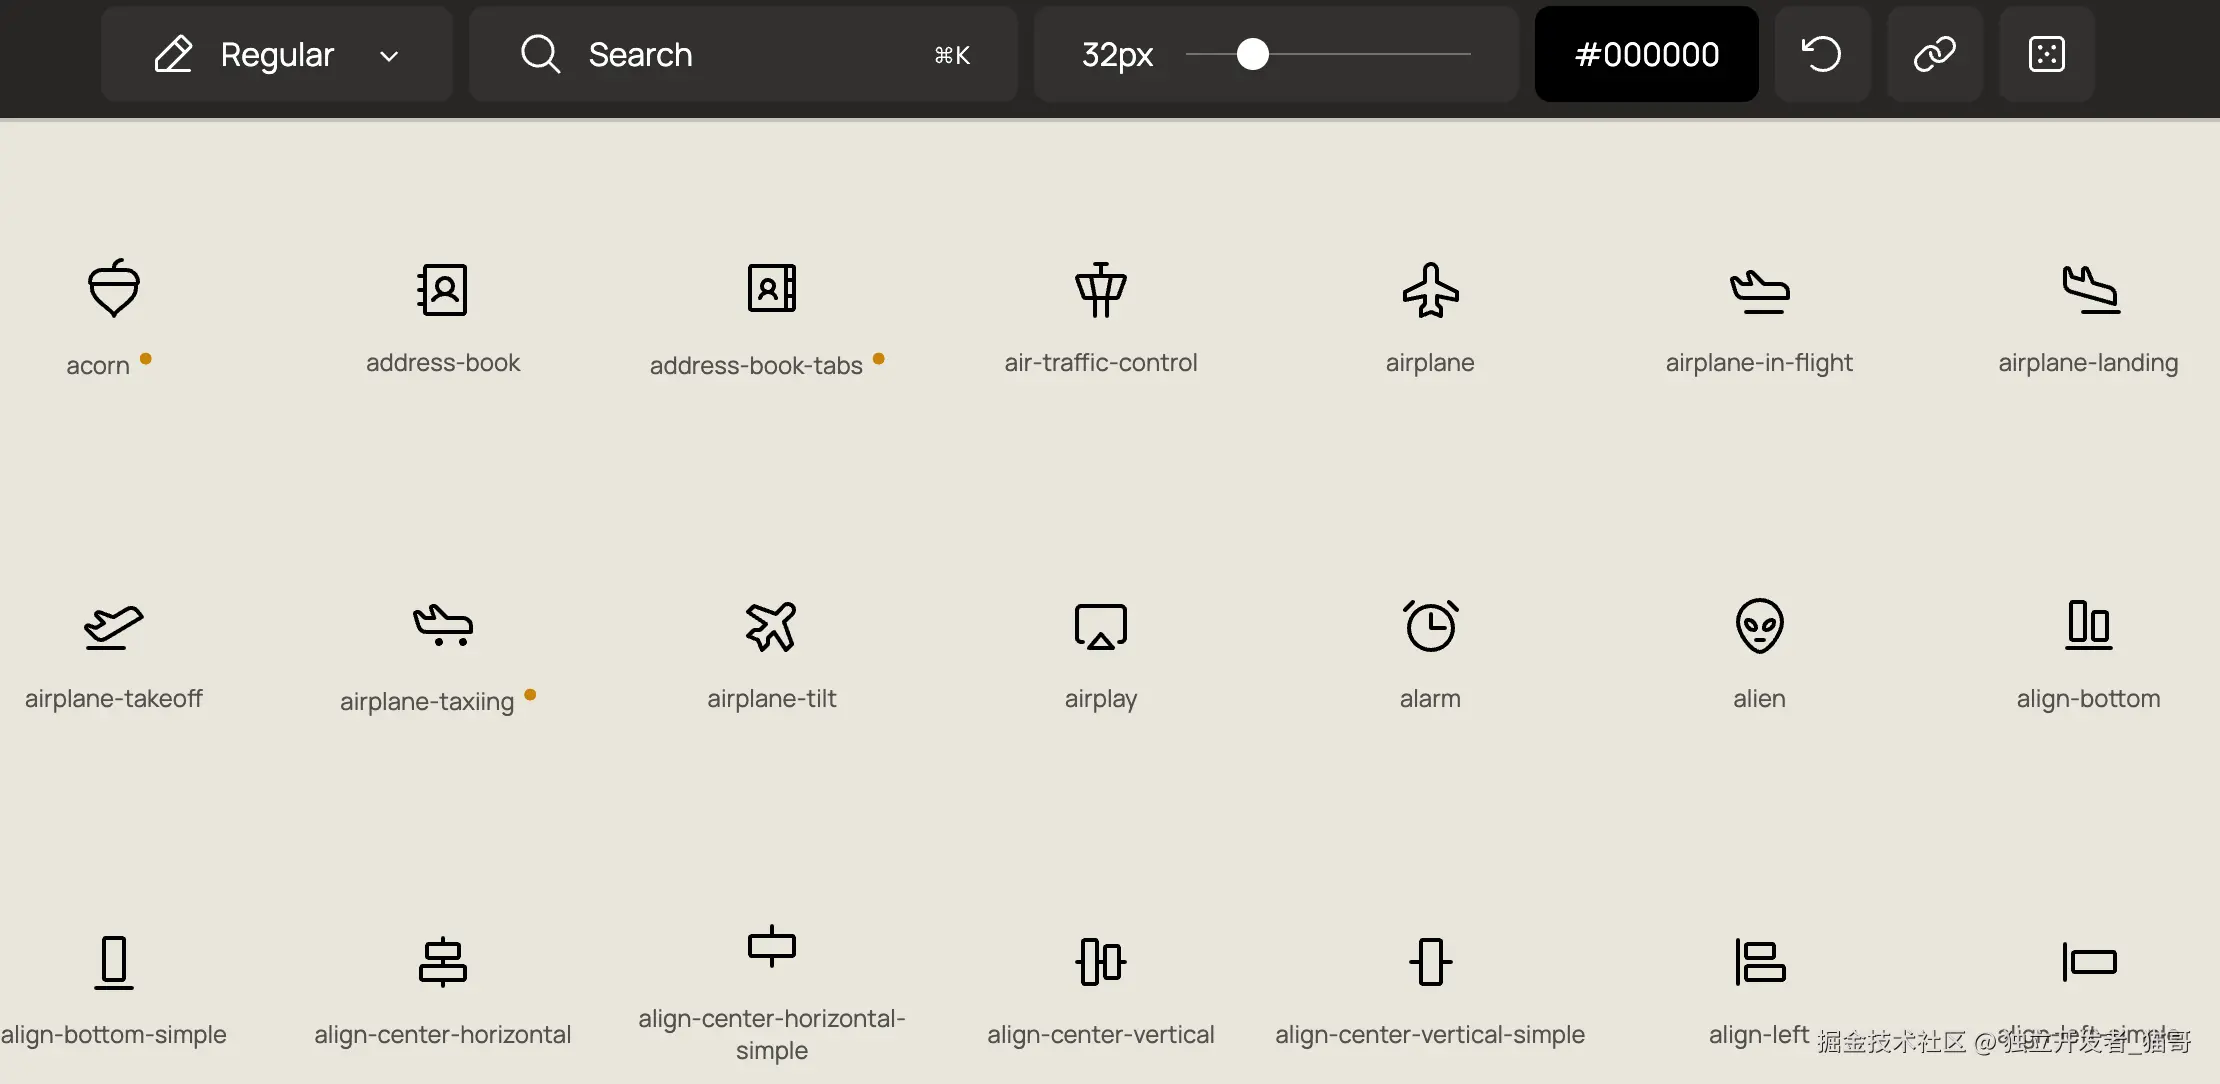Select the address-book icon
2220x1084 pixels.
pos(442,289)
